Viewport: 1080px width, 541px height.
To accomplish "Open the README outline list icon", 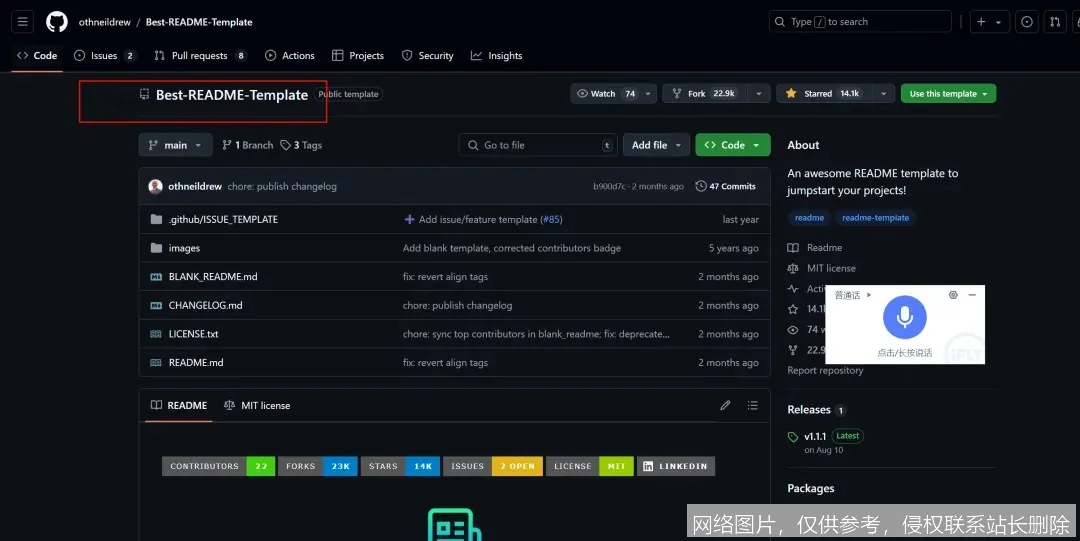I will tap(752, 405).
